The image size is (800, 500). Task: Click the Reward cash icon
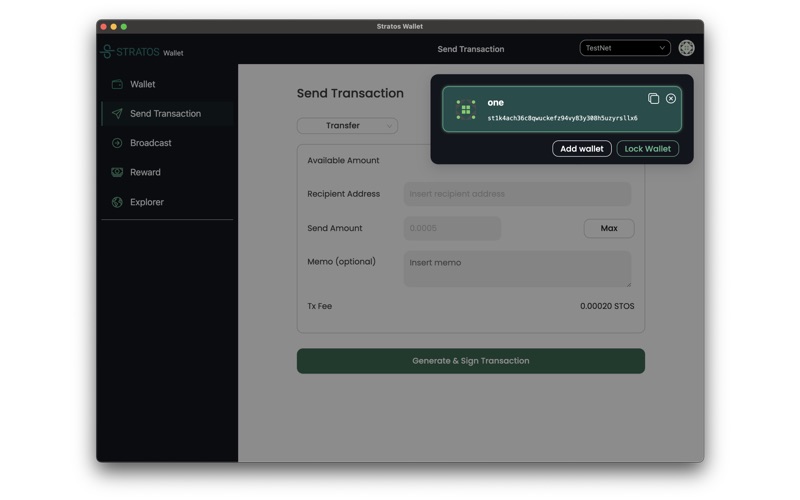tap(117, 172)
